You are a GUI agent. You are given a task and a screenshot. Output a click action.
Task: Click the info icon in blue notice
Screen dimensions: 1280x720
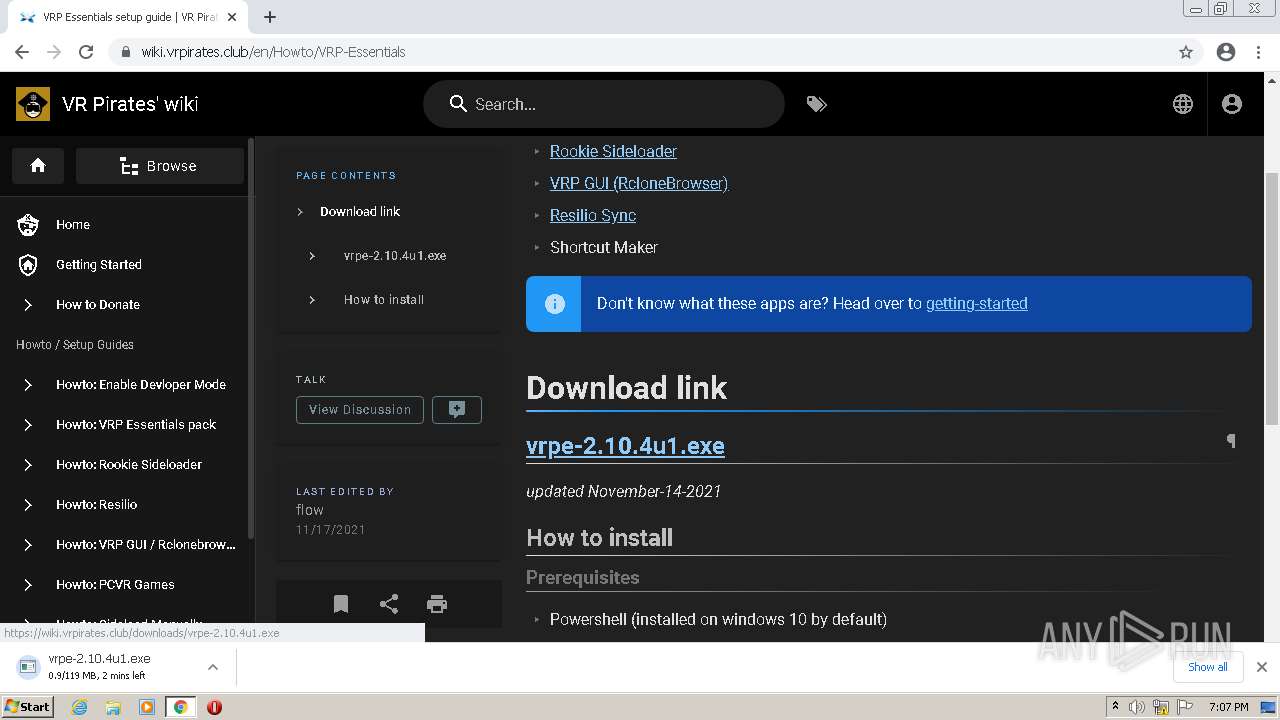pyautogui.click(x=554, y=304)
